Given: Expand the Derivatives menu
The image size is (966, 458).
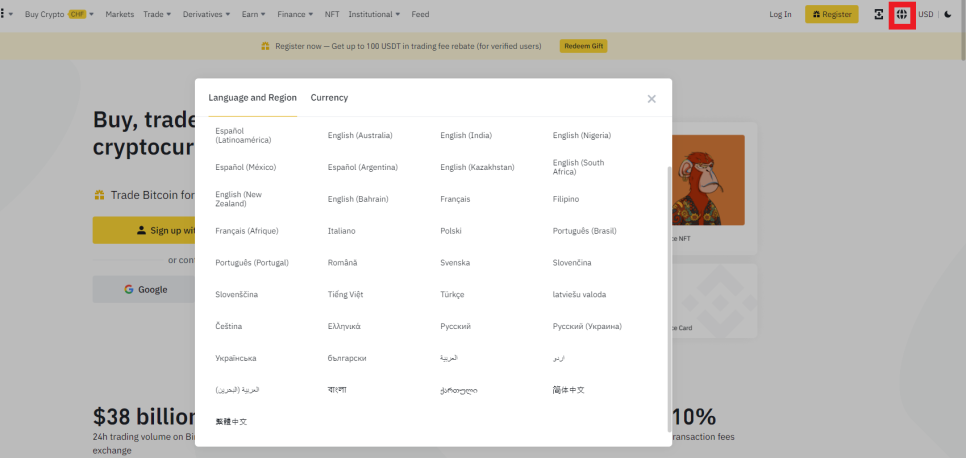Looking at the screenshot, I should [x=206, y=14].
